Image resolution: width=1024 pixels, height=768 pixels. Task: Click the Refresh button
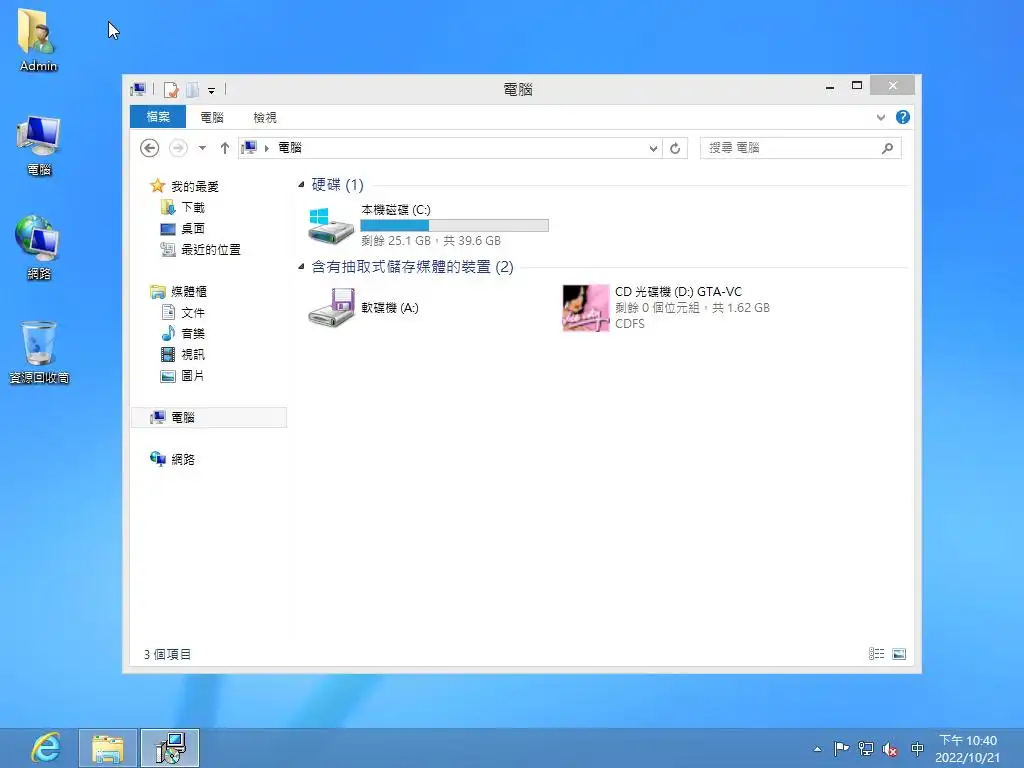pyautogui.click(x=675, y=148)
